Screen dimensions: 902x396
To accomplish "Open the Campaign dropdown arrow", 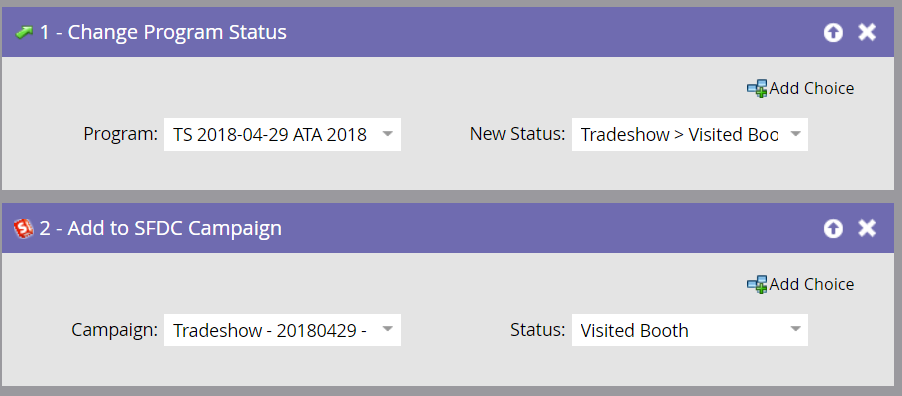I will [x=388, y=330].
